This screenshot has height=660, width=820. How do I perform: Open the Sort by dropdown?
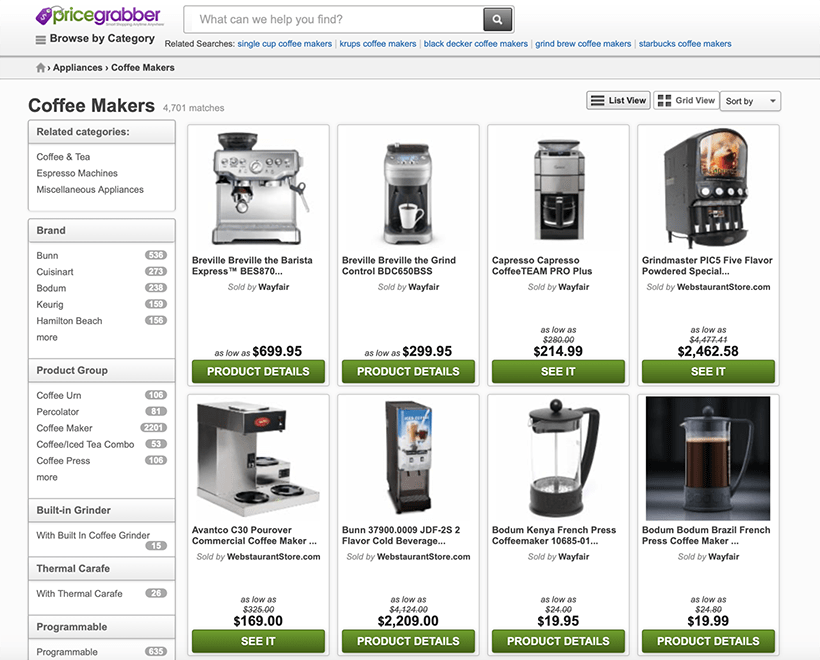click(750, 100)
